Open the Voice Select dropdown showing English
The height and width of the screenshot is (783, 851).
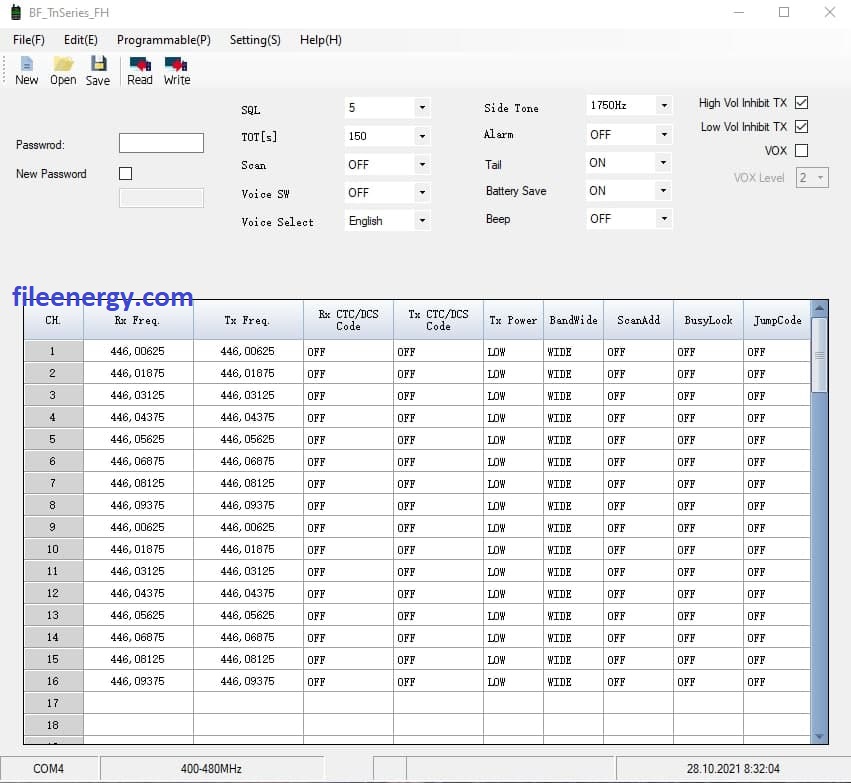pos(388,220)
